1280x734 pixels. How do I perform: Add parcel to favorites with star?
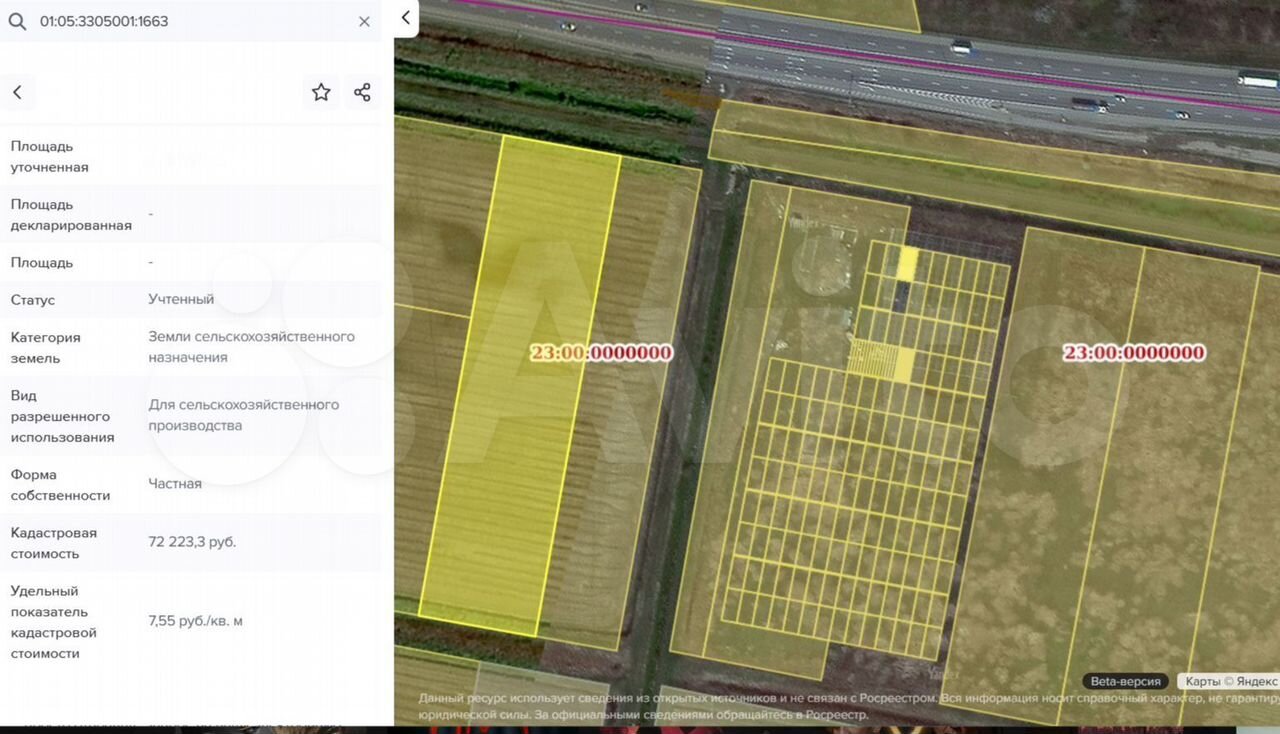pos(321,92)
